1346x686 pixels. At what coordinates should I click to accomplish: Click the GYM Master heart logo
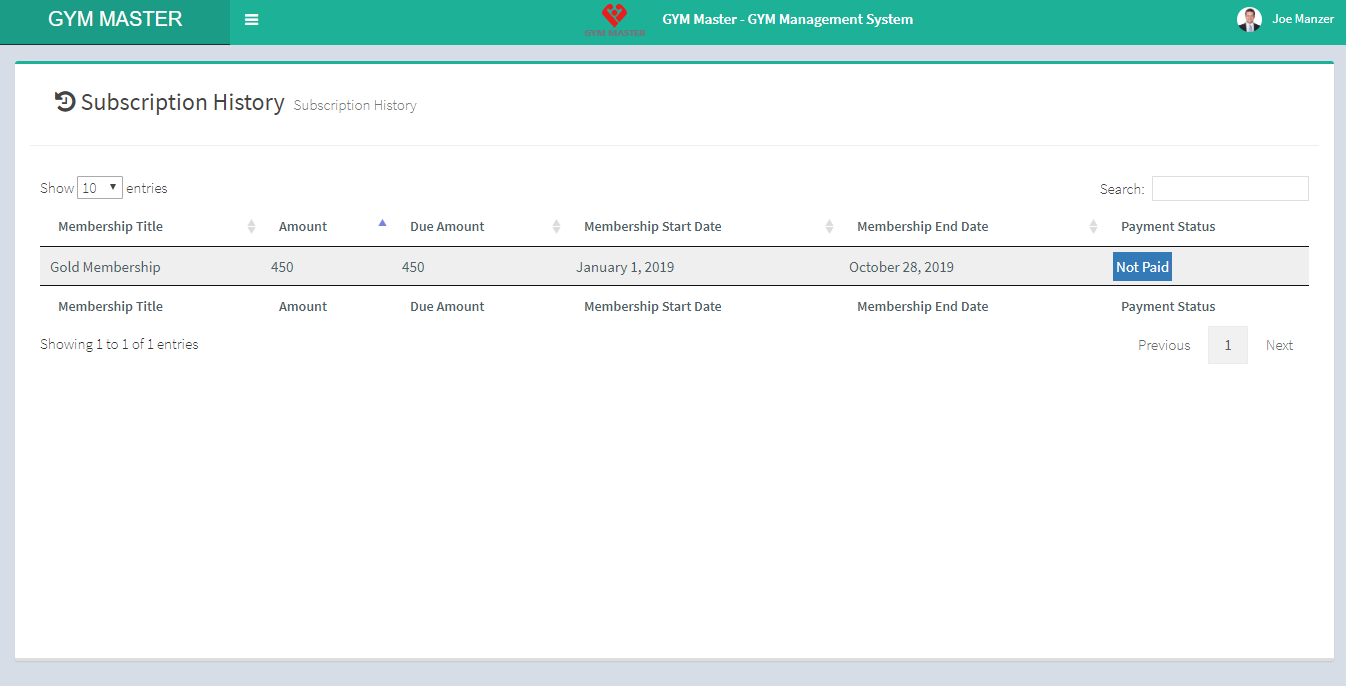(614, 19)
